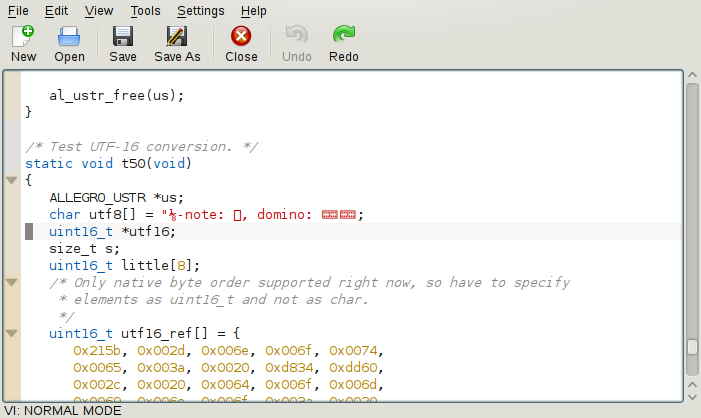Close the document with the red X icon

(x=241, y=37)
